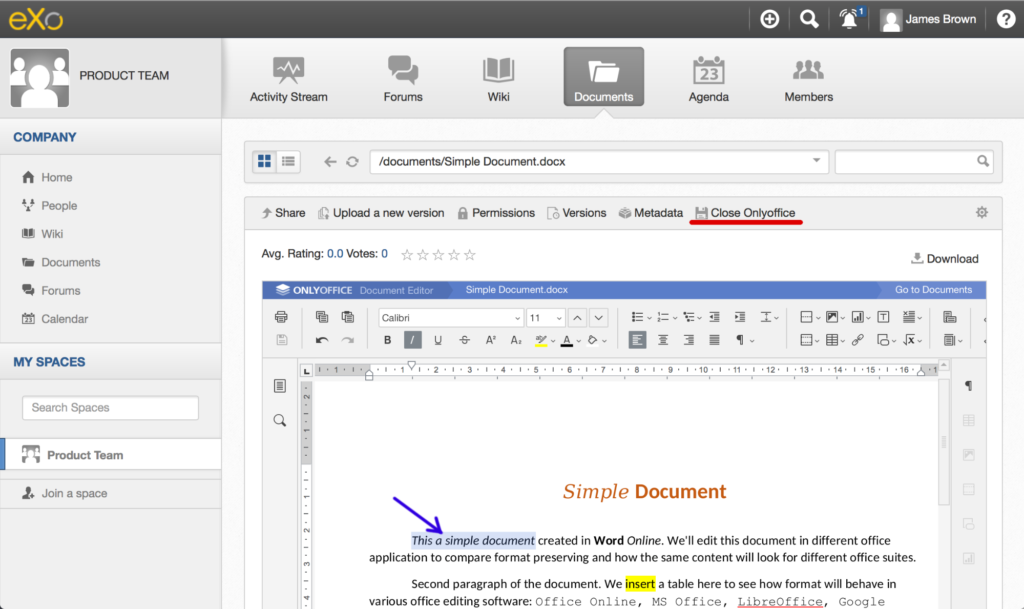Click the Paste icon in editor toolbar
This screenshot has width=1024, height=609.
point(347,317)
